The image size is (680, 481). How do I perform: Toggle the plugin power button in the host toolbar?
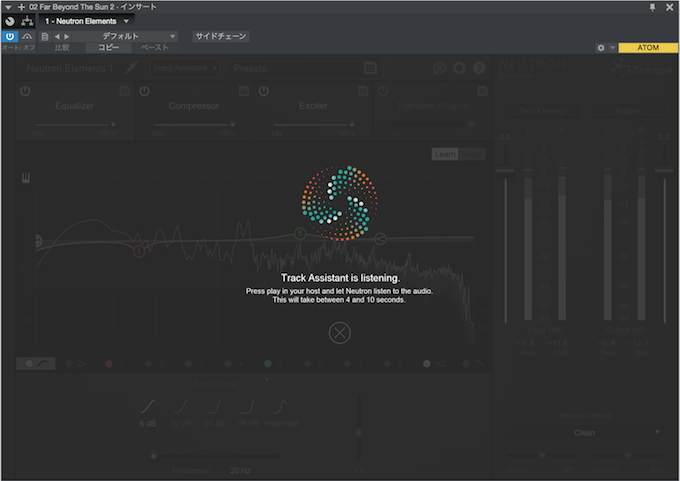click(x=10, y=36)
